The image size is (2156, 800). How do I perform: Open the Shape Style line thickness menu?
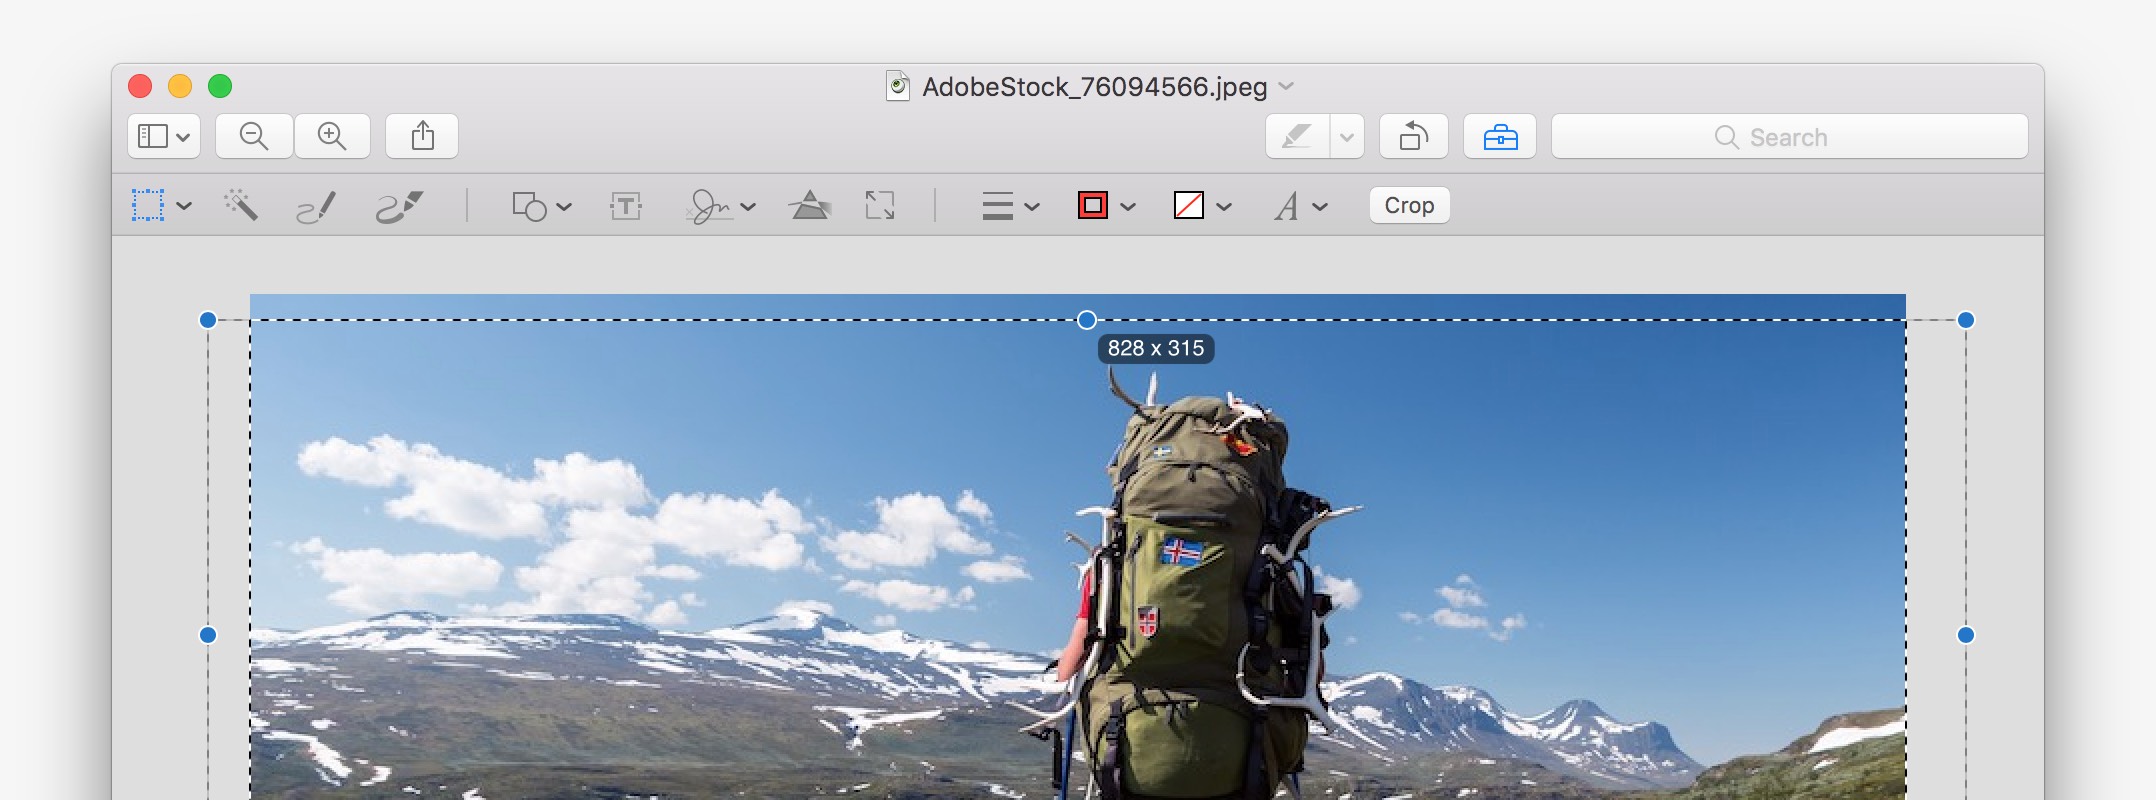(x=1010, y=206)
